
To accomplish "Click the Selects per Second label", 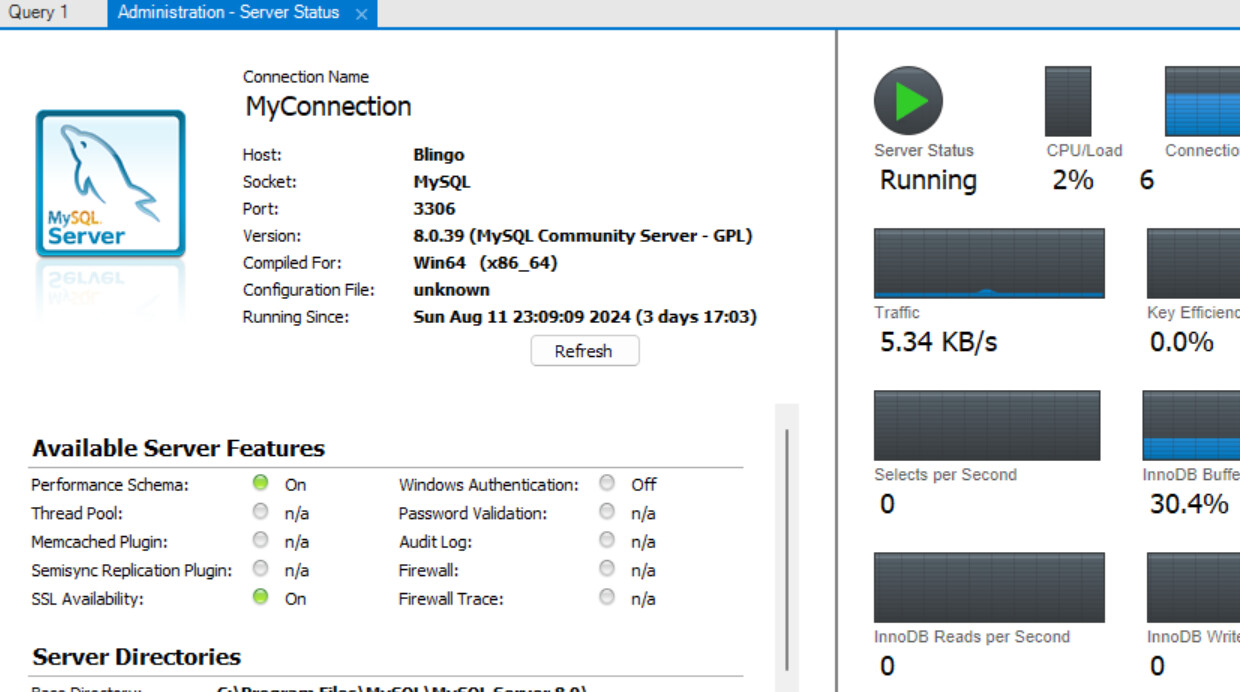I will (x=945, y=475).
